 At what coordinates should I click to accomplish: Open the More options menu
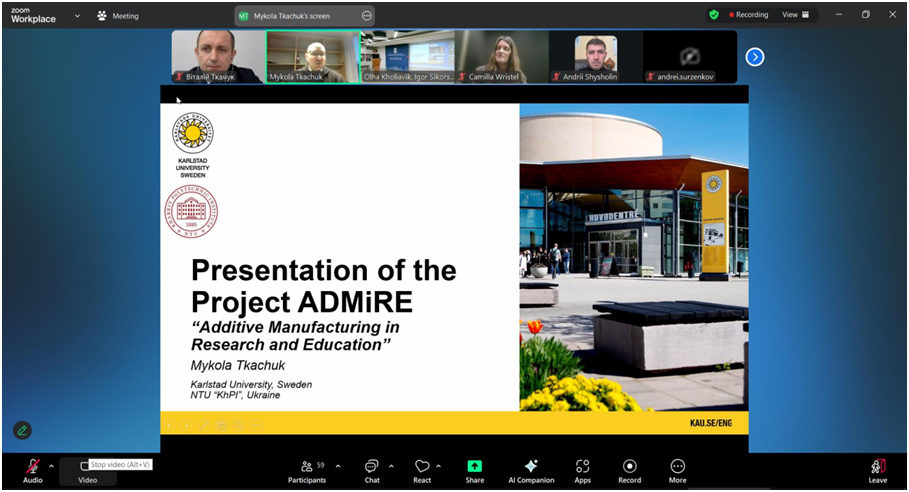677,470
